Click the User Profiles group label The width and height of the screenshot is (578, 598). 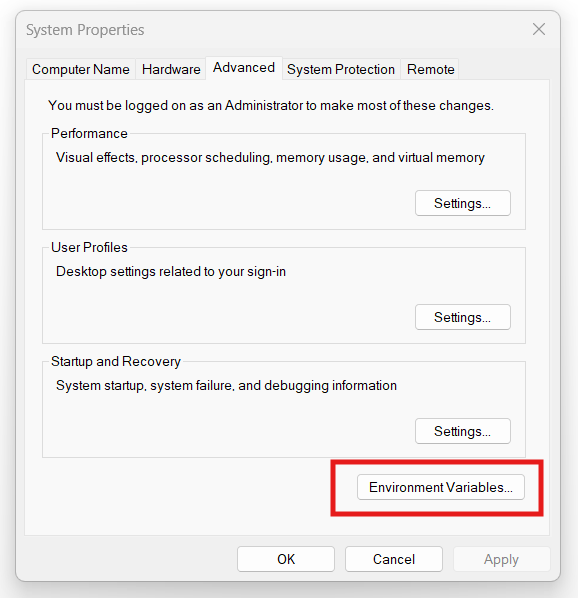[89, 248]
